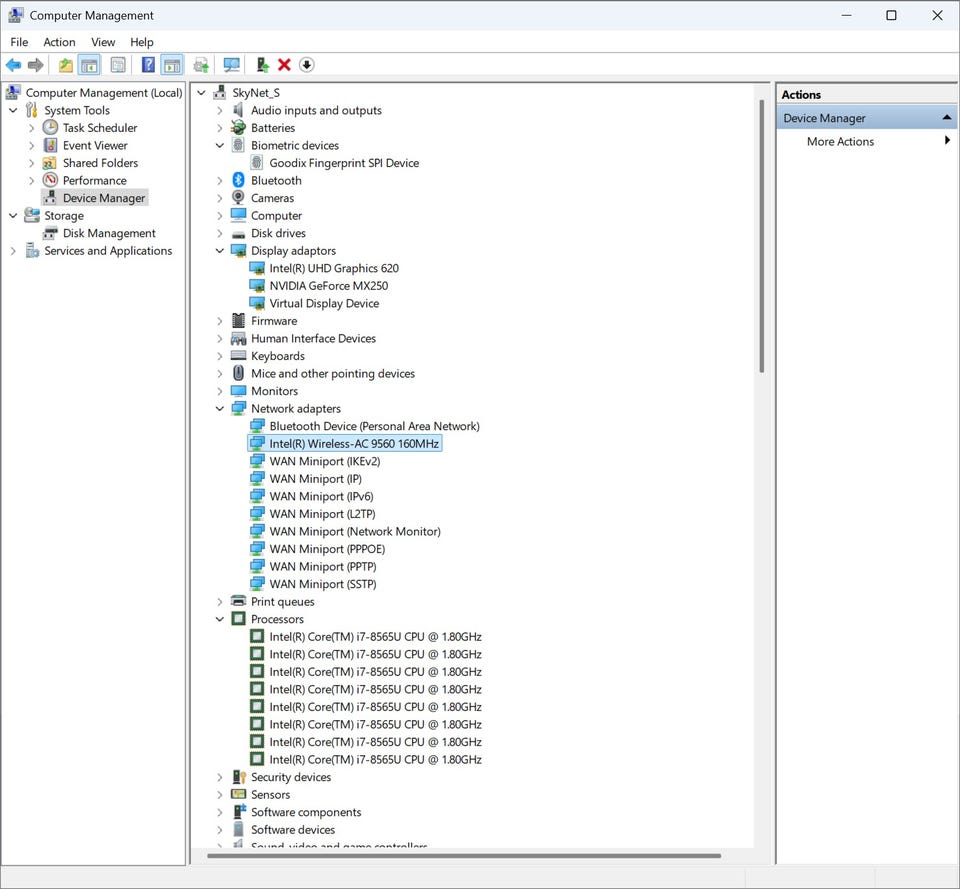
Task: Select Disk Management in the console tree
Action: click(109, 233)
